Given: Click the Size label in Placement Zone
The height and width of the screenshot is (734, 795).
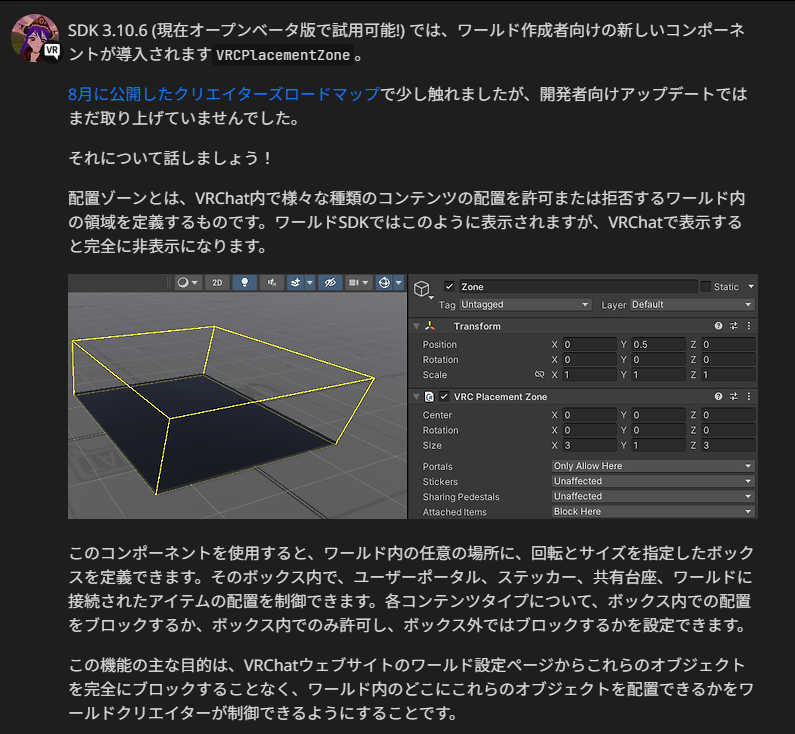Looking at the screenshot, I should [432, 445].
